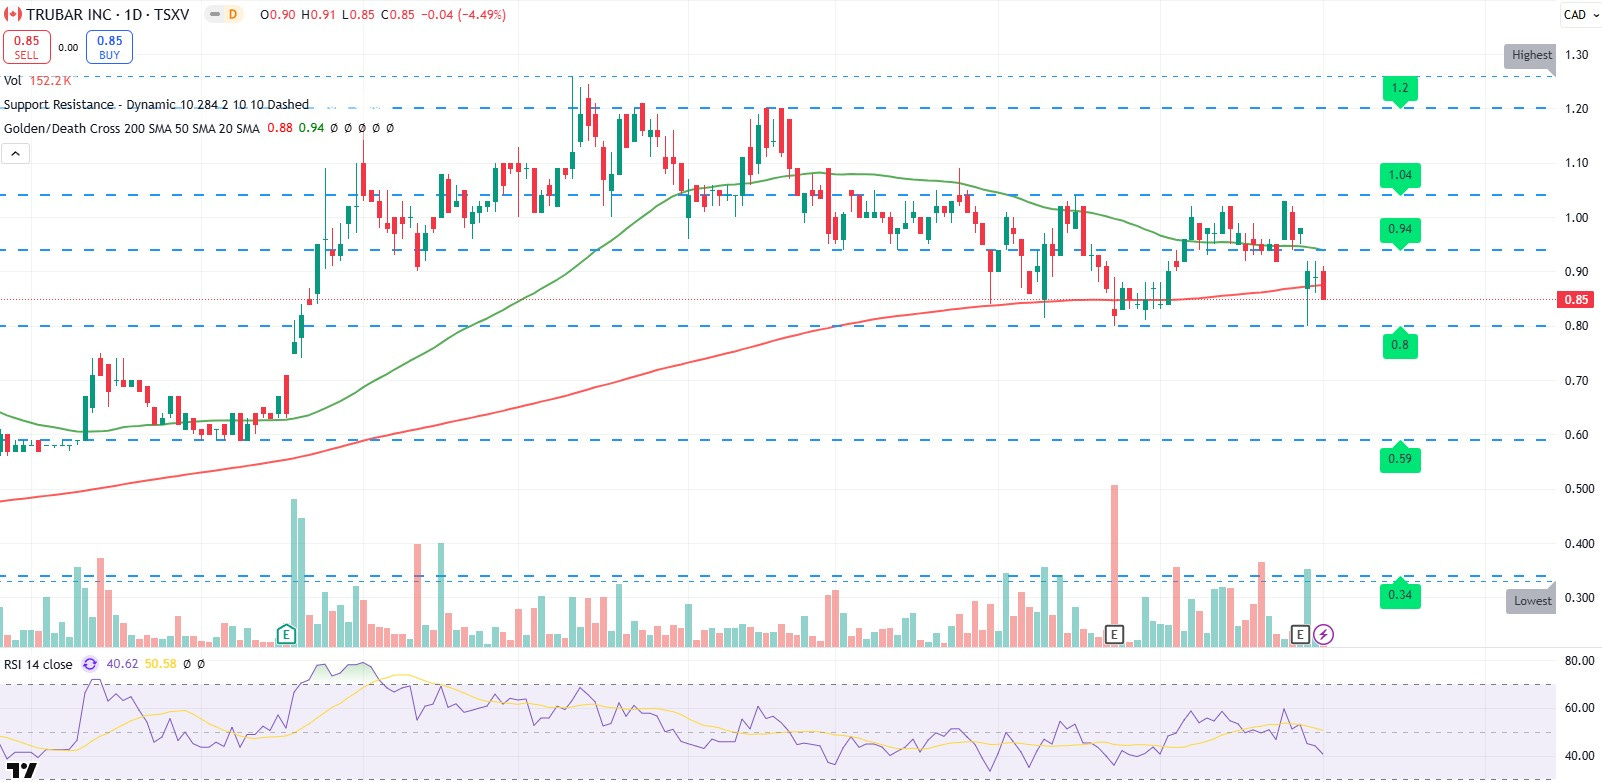Collapse the indicator legend with the chevron
This screenshot has height=782, width=1602.
(x=16, y=153)
